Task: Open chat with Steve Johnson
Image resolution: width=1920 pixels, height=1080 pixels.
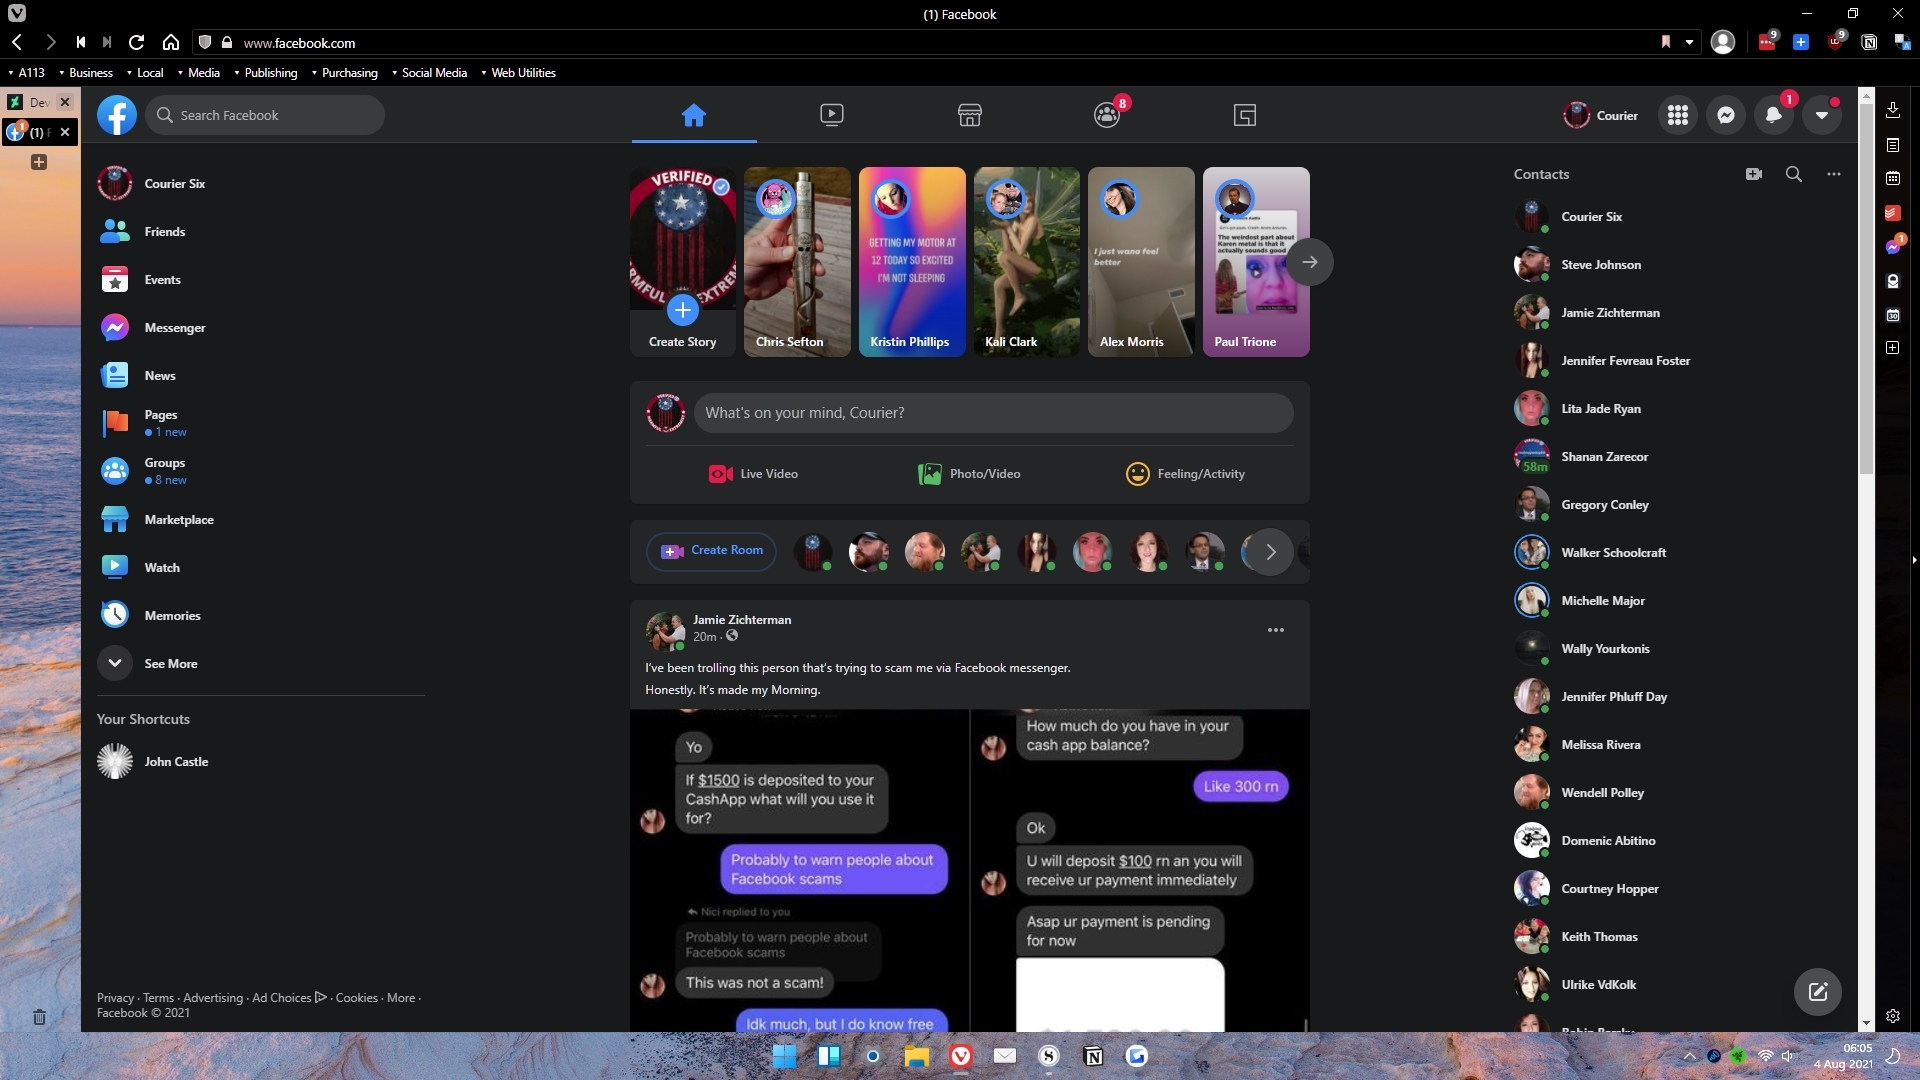Action: coord(1680,265)
